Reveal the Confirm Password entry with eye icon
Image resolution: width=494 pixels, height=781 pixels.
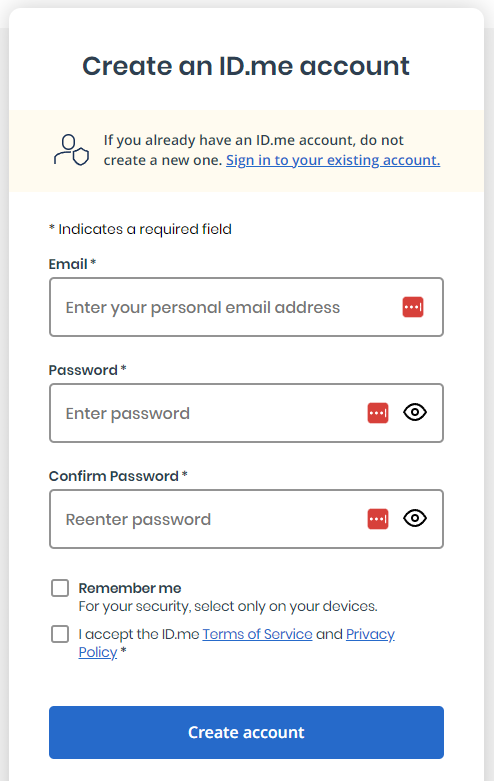[415, 519]
